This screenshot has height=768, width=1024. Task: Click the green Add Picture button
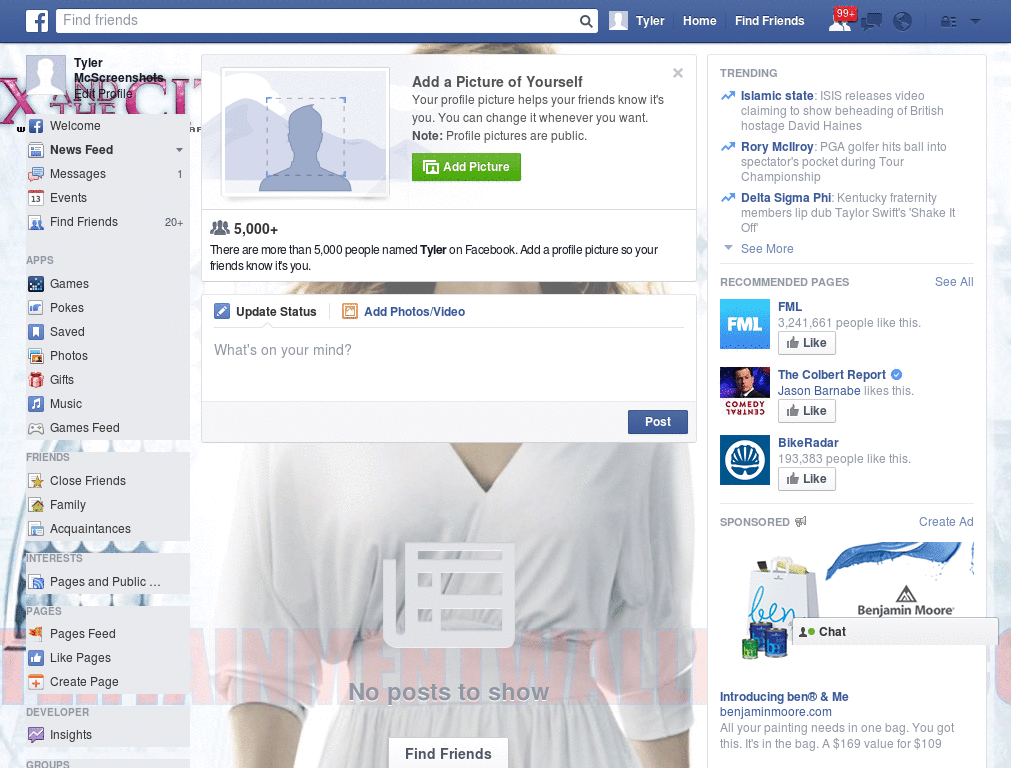click(x=466, y=167)
